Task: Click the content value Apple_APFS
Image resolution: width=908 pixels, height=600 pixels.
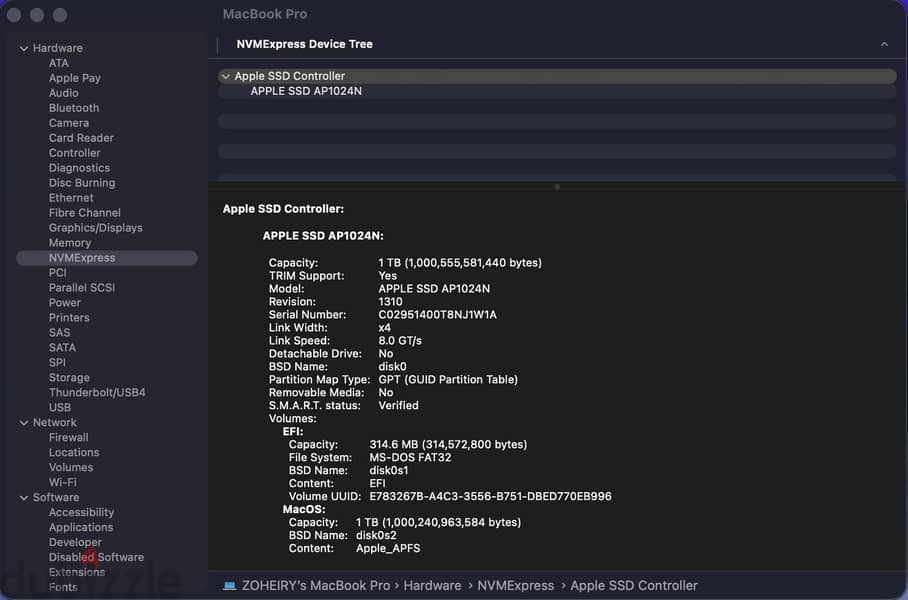Action: click(388, 548)
